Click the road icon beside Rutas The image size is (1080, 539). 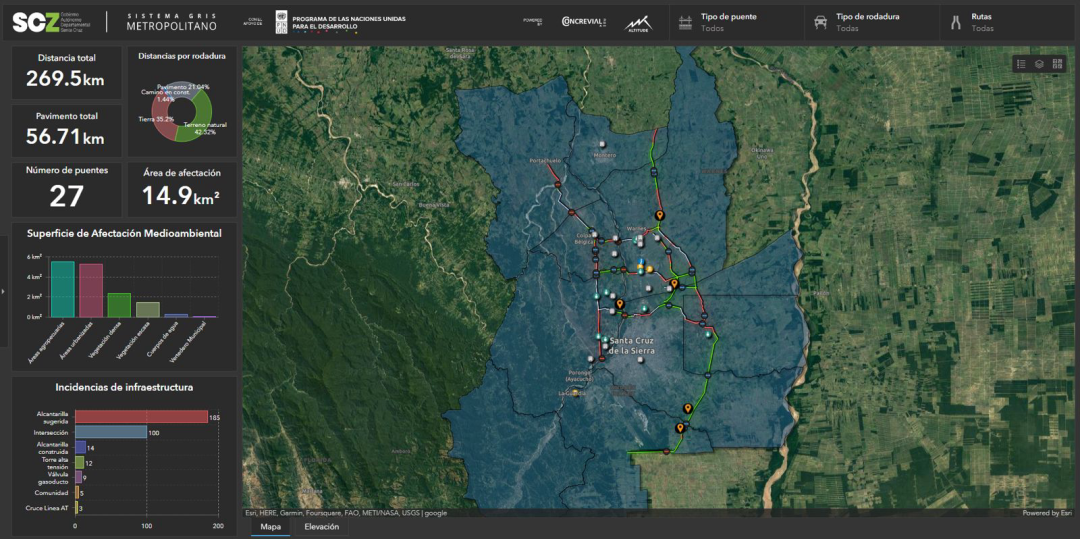pyautogui.click(x=955, y=23)
